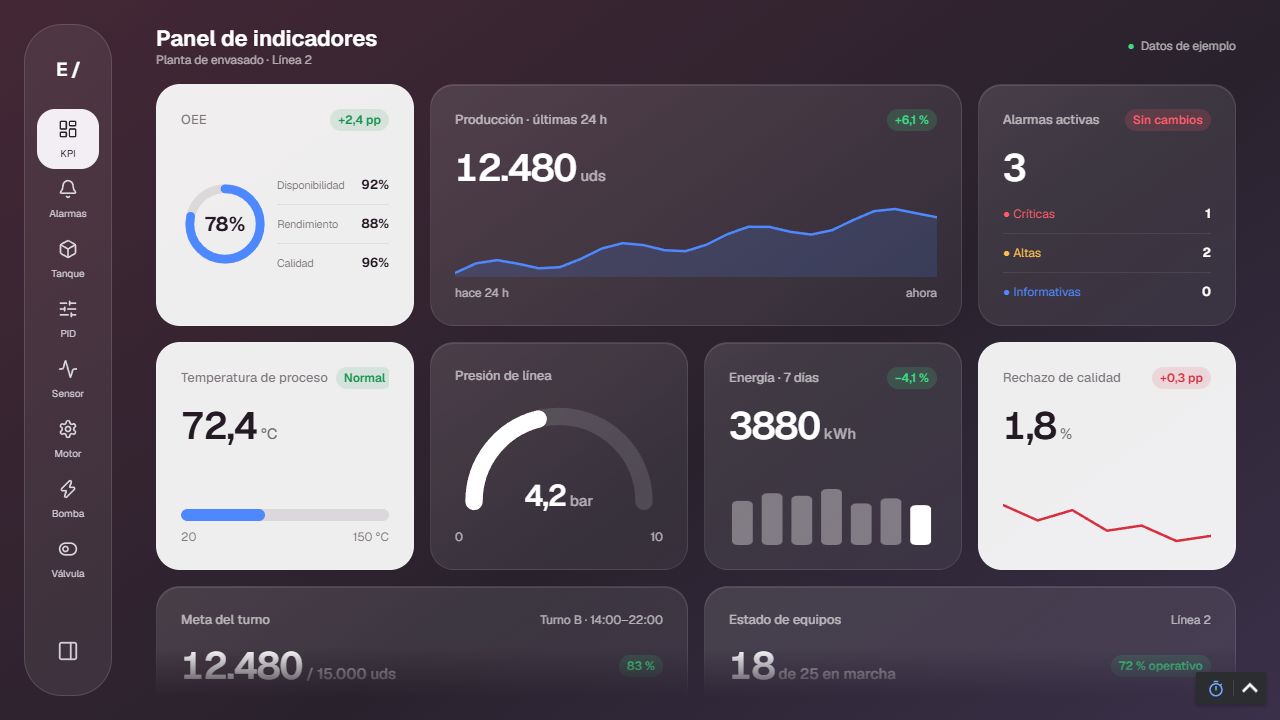Select the Críticas alarm row label
Viewport: 1280px width, 720px height.
[1029, 214]
